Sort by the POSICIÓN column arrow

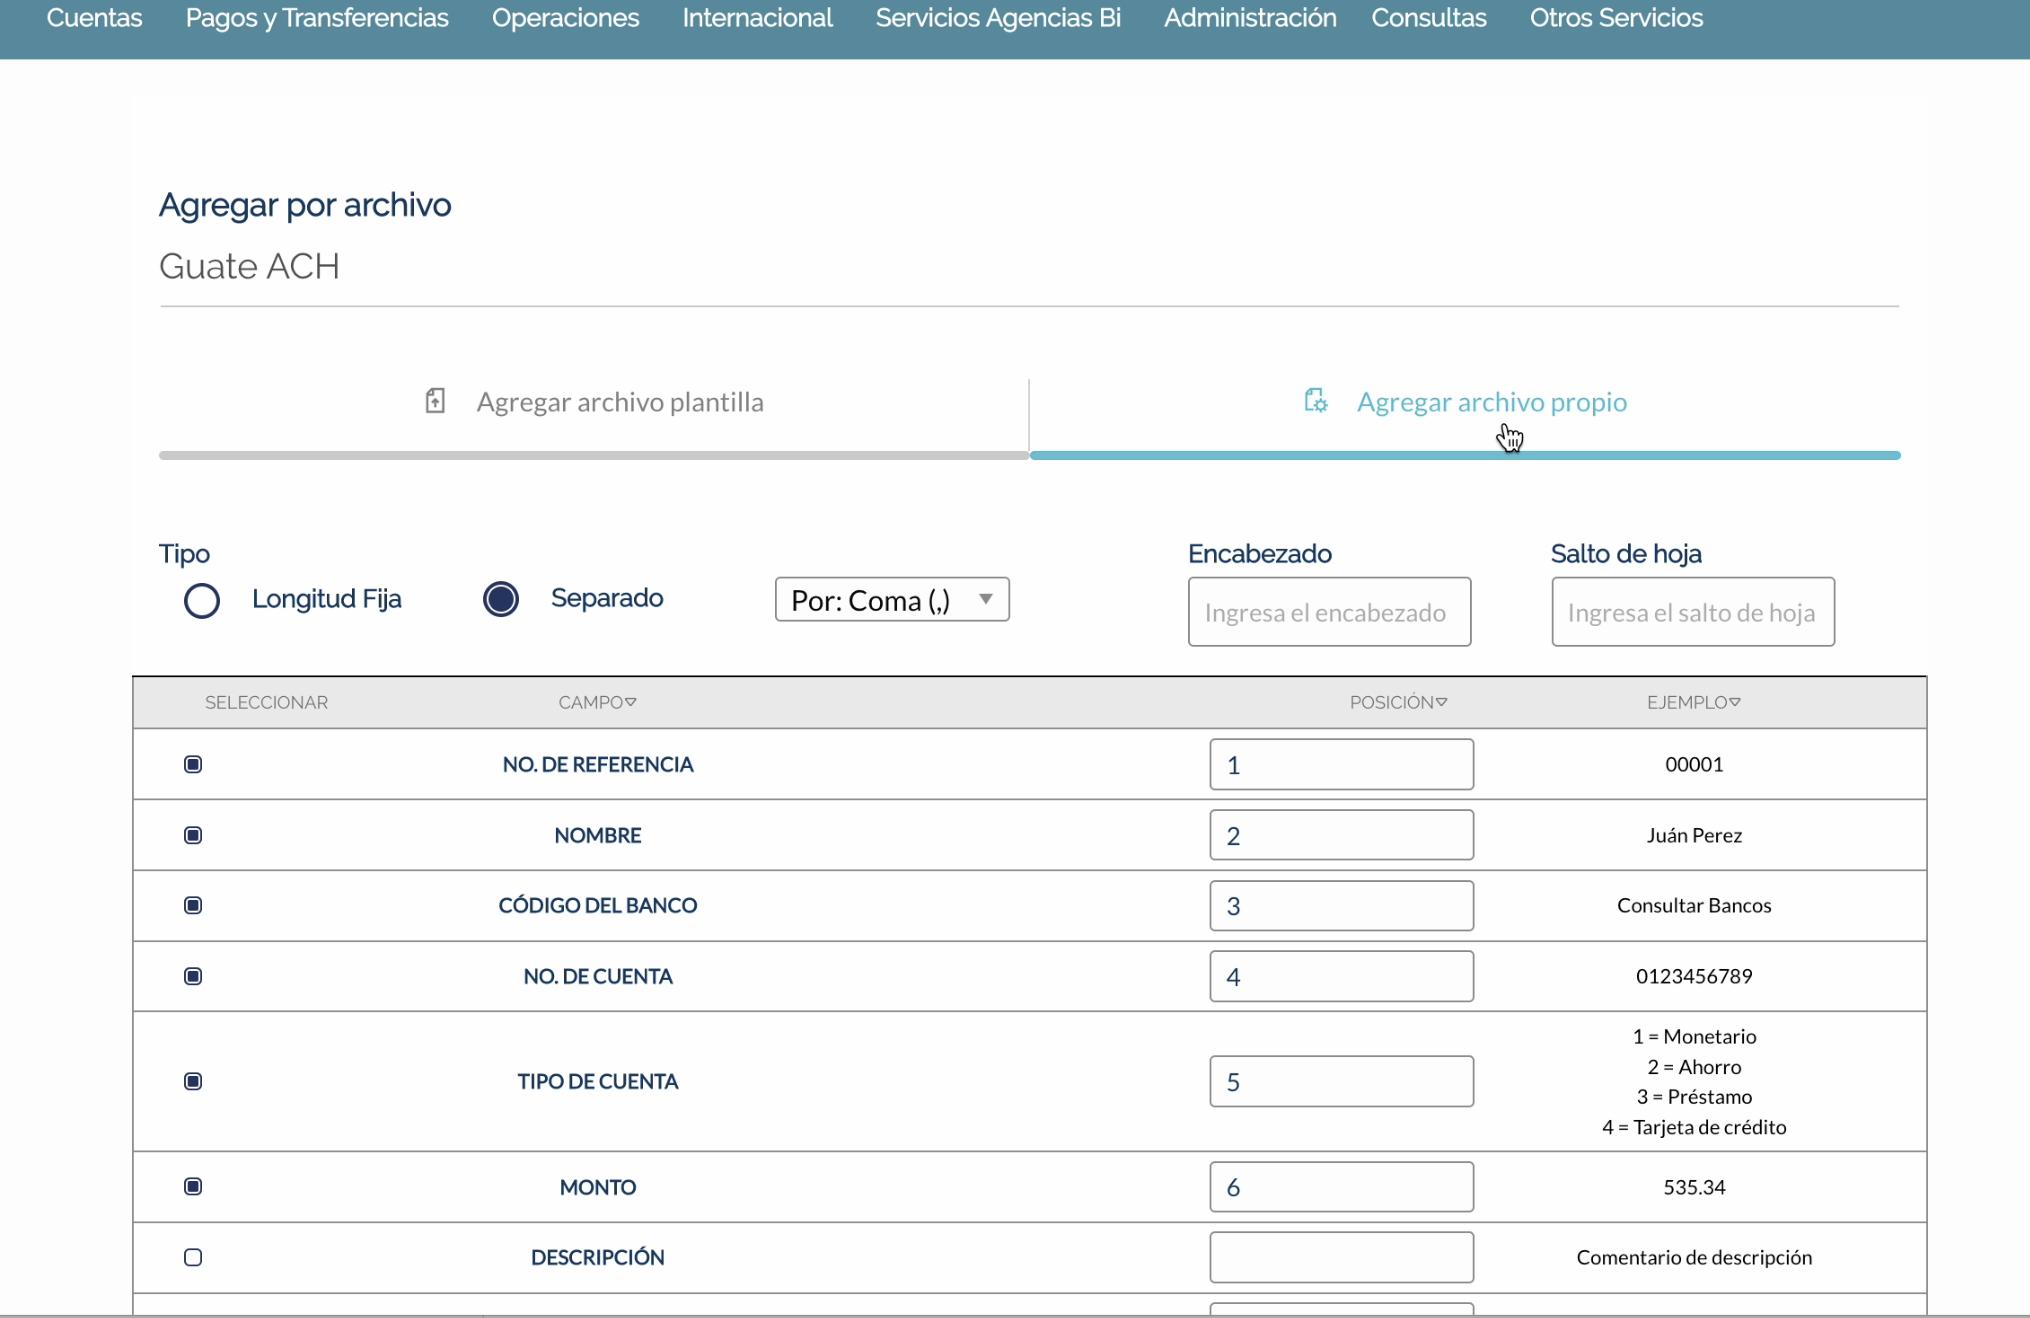coord(1441,702)
